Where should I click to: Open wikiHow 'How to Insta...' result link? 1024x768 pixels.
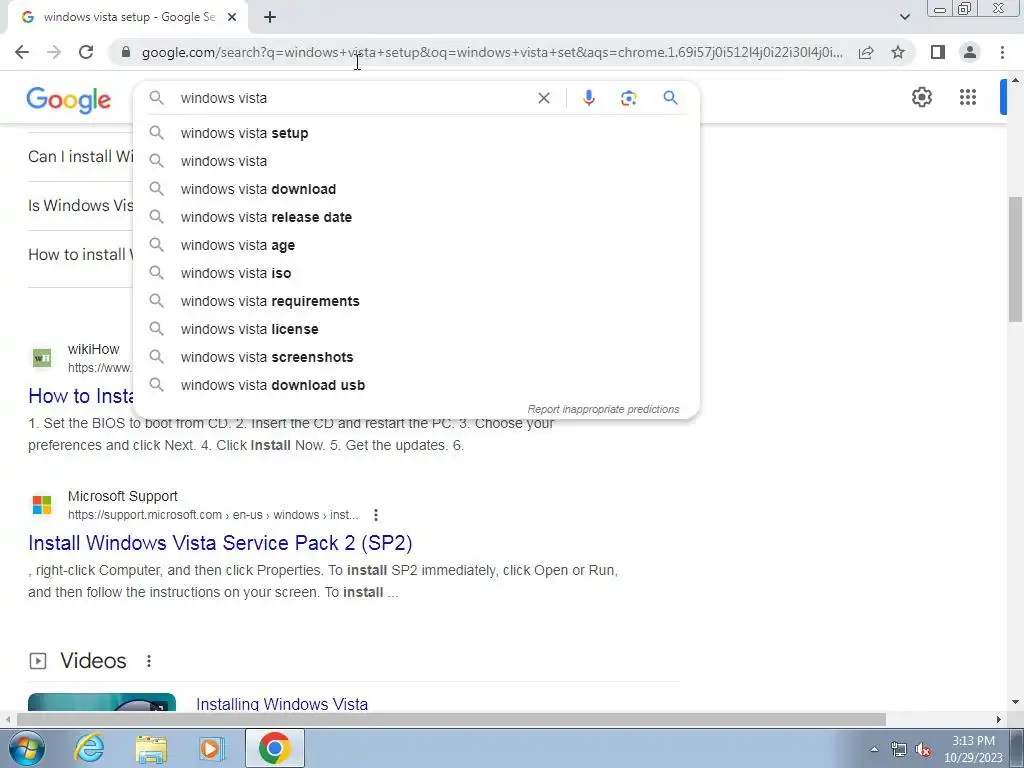point(81,396)
